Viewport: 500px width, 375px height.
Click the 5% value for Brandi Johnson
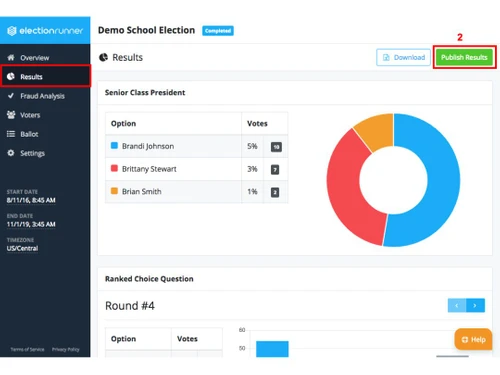[252, 146]
